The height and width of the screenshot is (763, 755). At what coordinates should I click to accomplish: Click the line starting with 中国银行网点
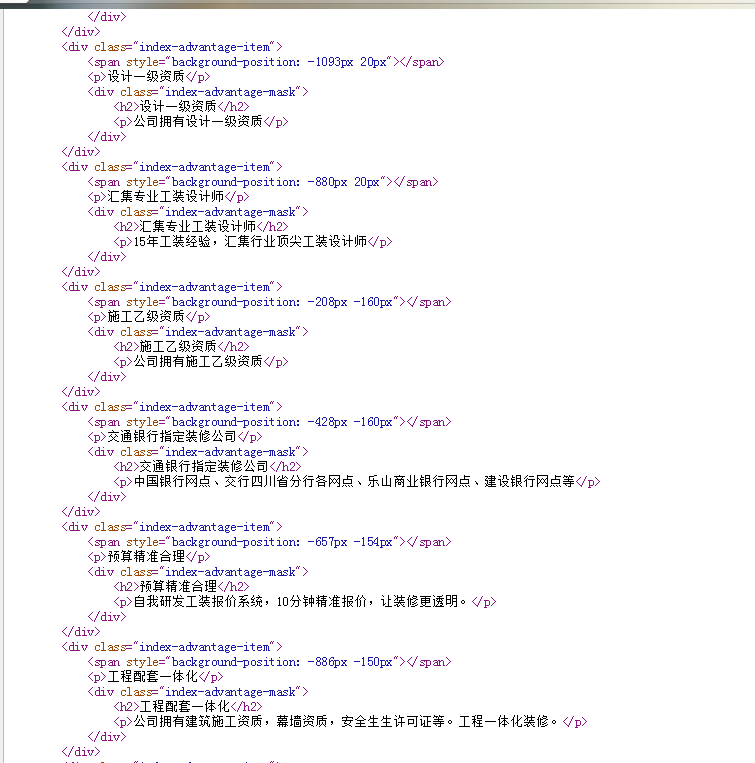coord(354,482)
